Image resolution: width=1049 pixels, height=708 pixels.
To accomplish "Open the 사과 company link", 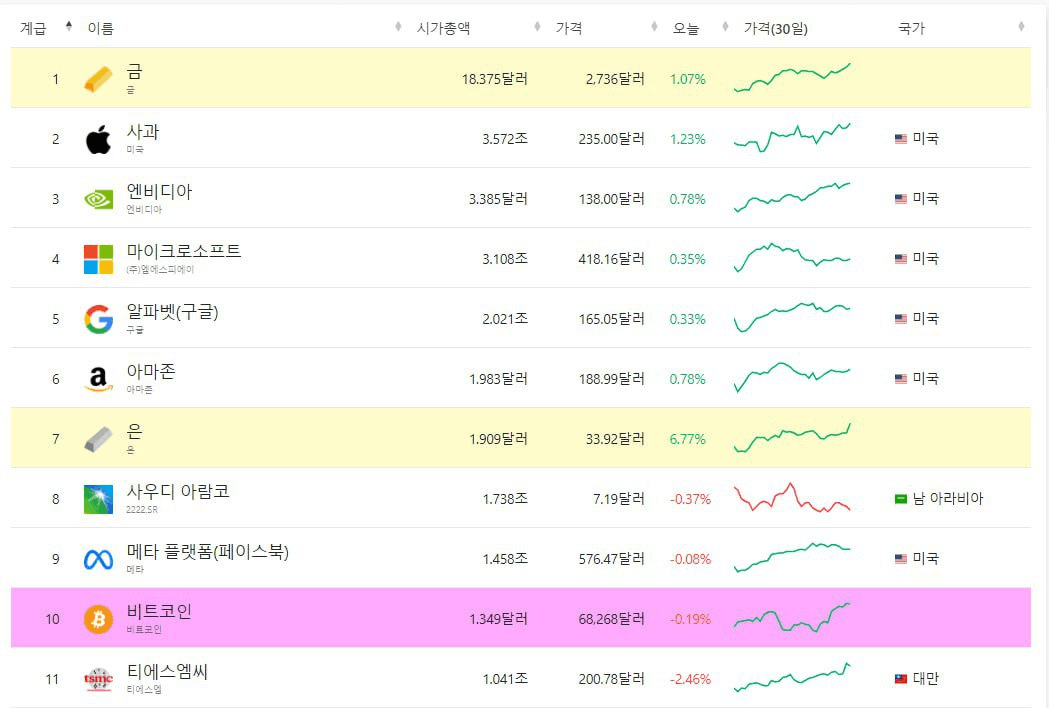I will [142, 132].
